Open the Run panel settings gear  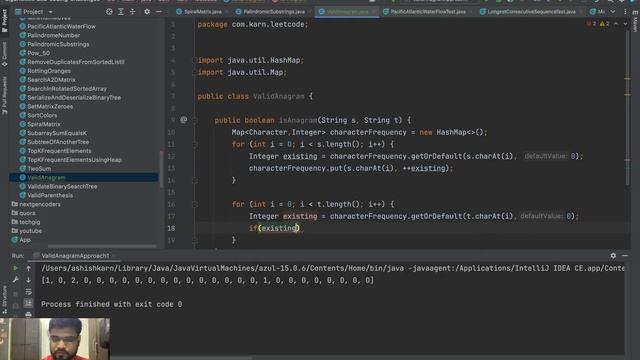tap(613, 256)
